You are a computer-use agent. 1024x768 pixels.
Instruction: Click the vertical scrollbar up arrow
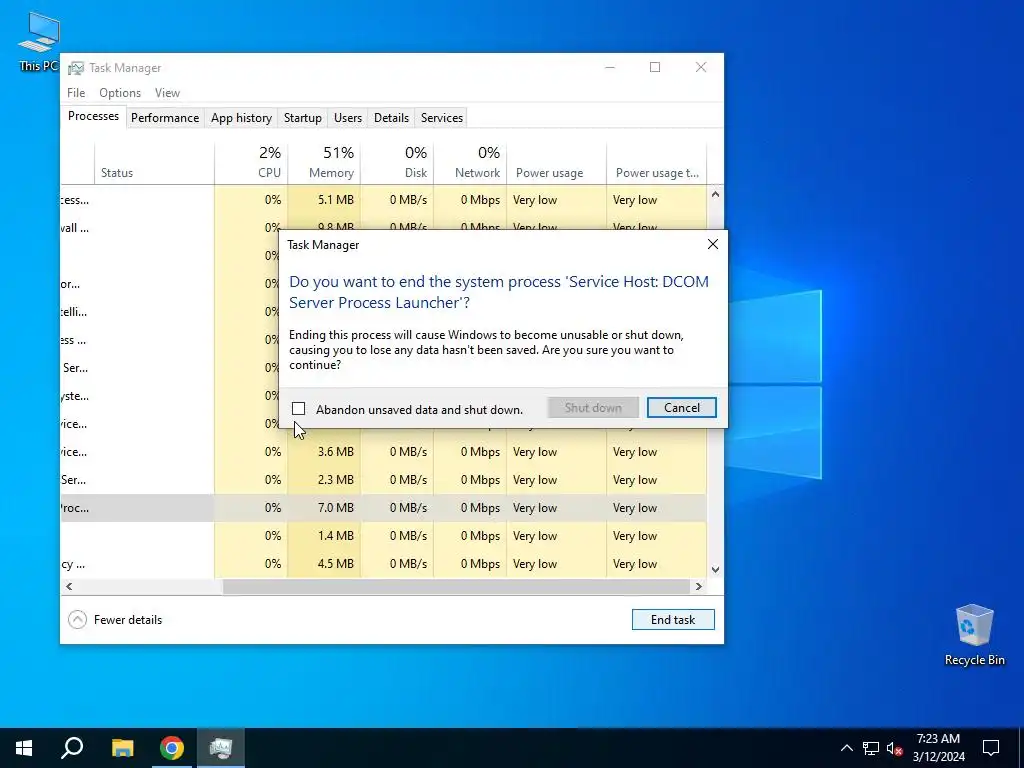pyautogui.click(x=715, y=194)
